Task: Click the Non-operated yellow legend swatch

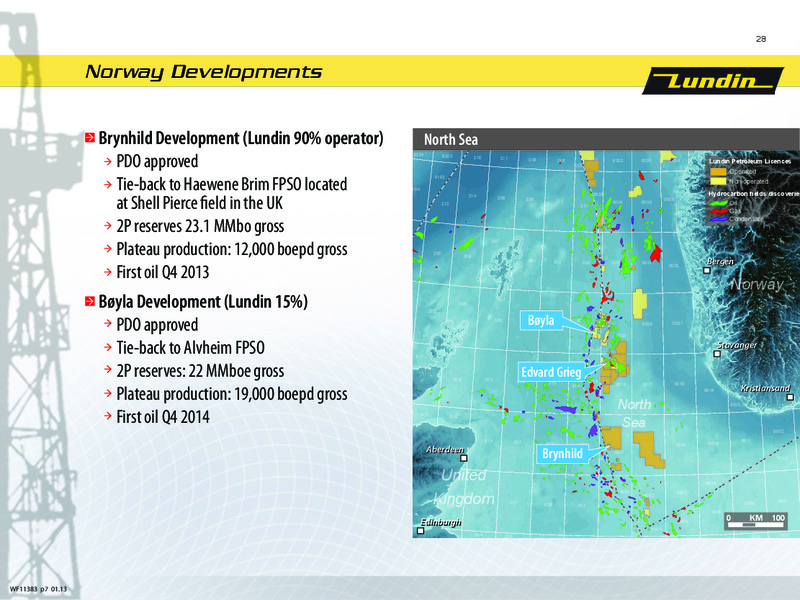Action: tap(718, 181)
